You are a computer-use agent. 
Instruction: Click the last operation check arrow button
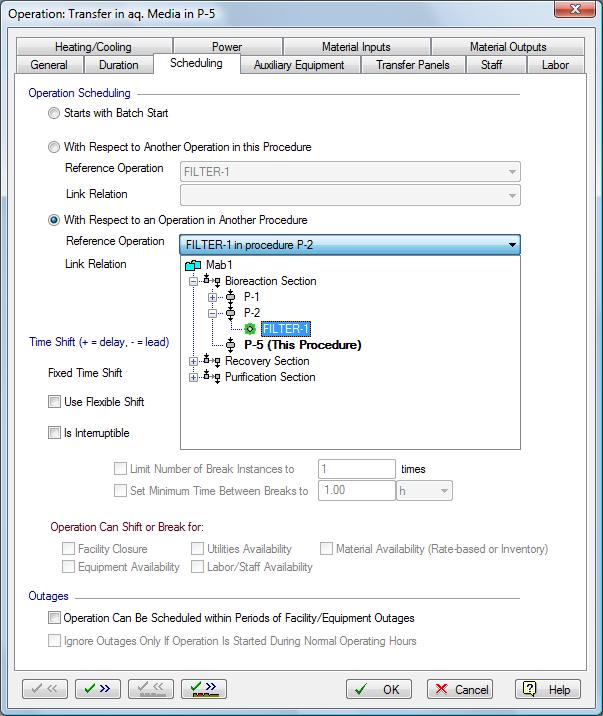(204, 689)
